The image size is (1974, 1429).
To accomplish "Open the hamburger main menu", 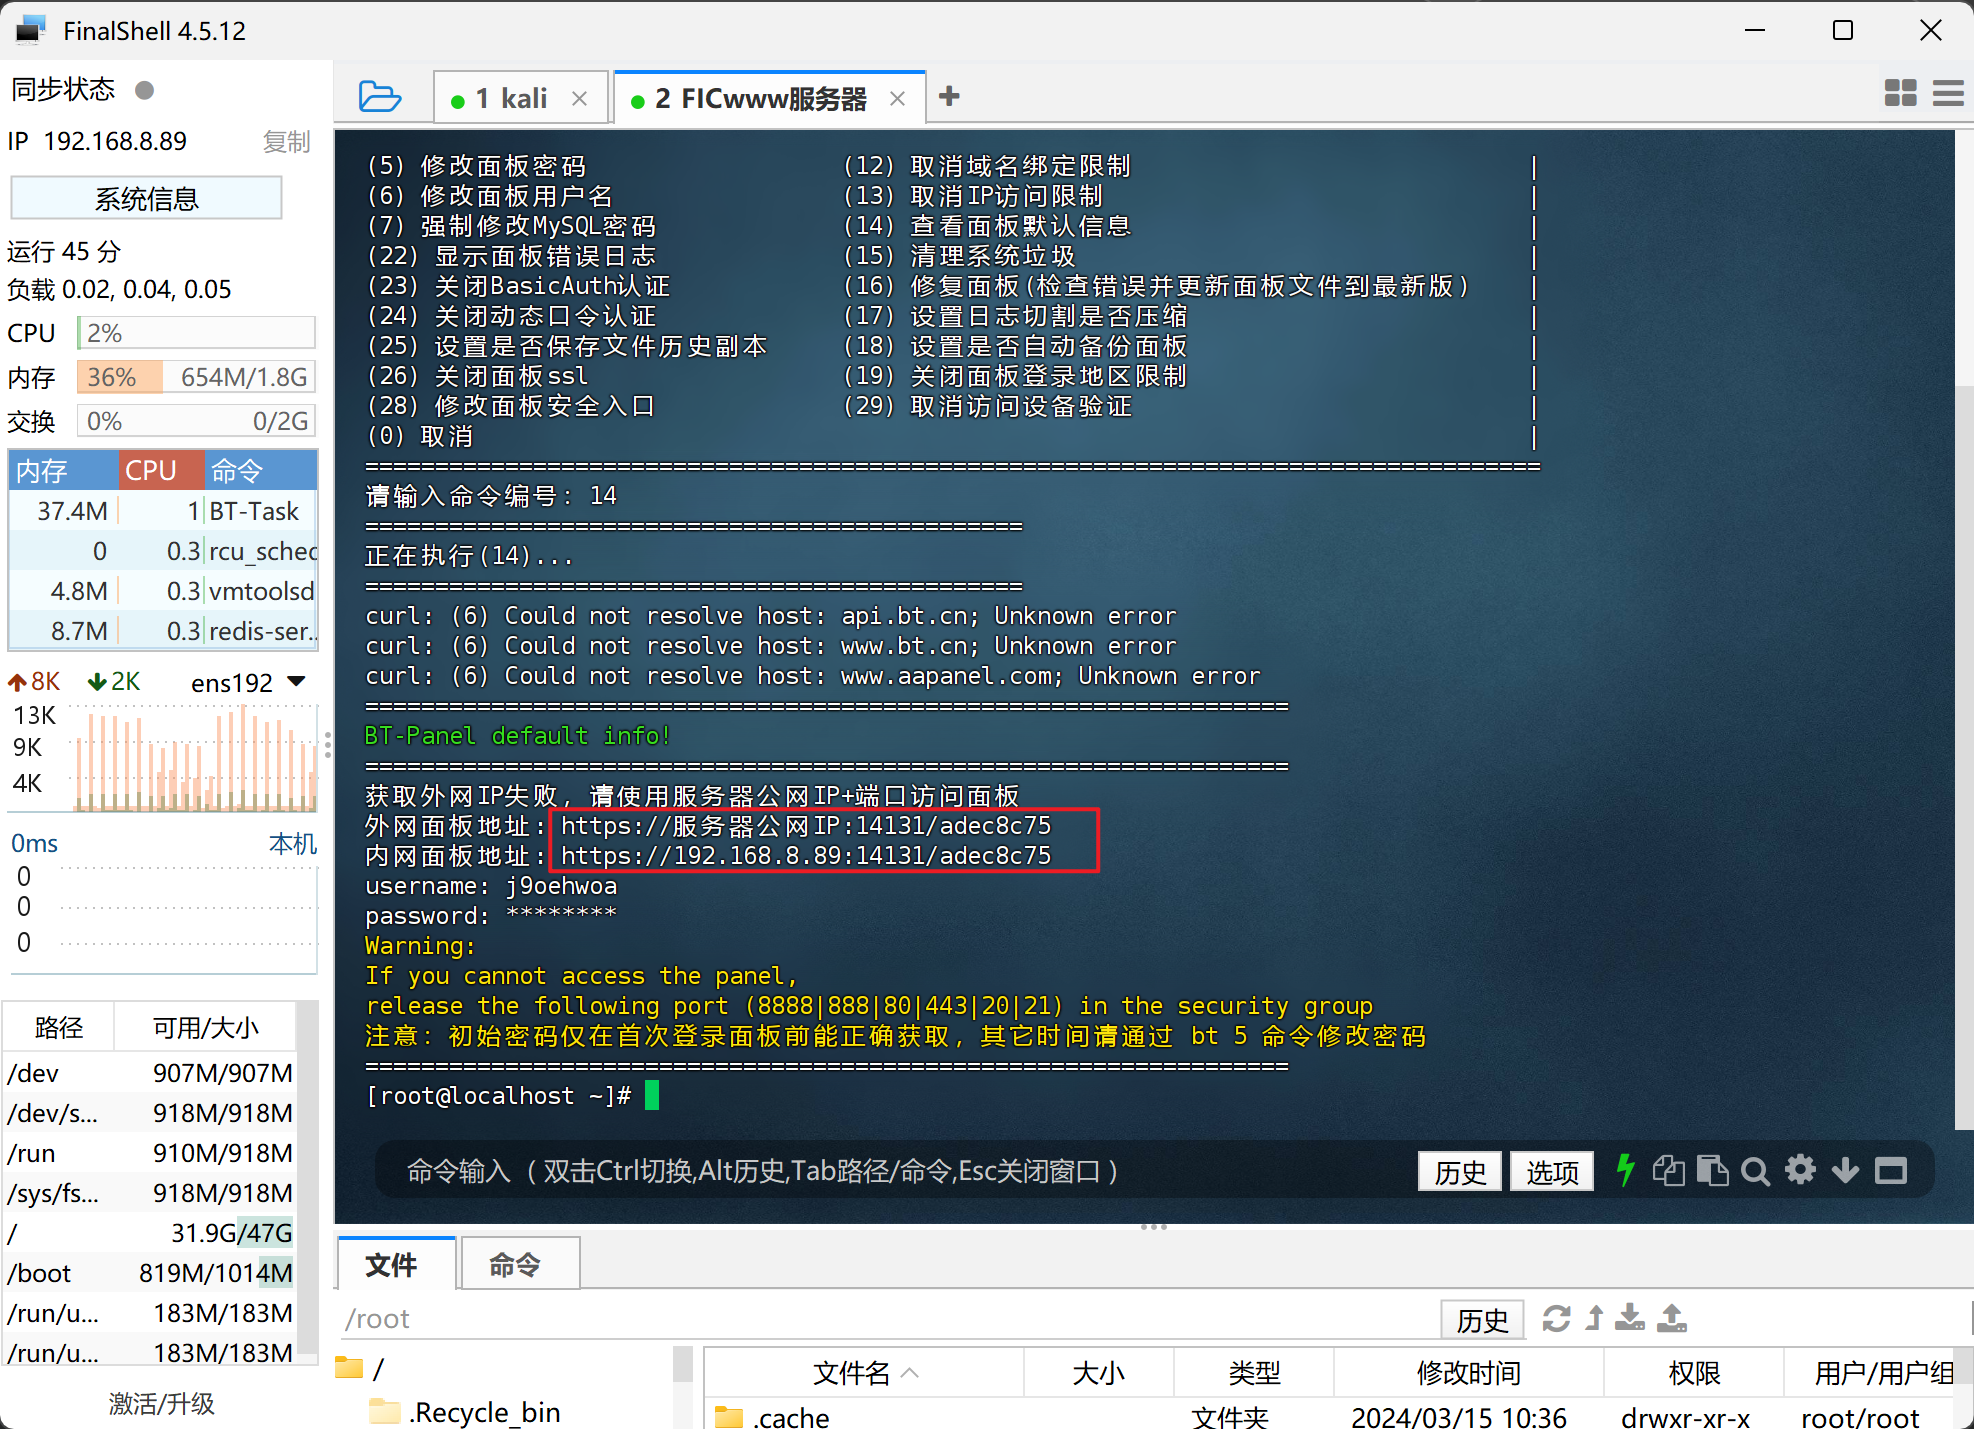I will point(1947,94).
